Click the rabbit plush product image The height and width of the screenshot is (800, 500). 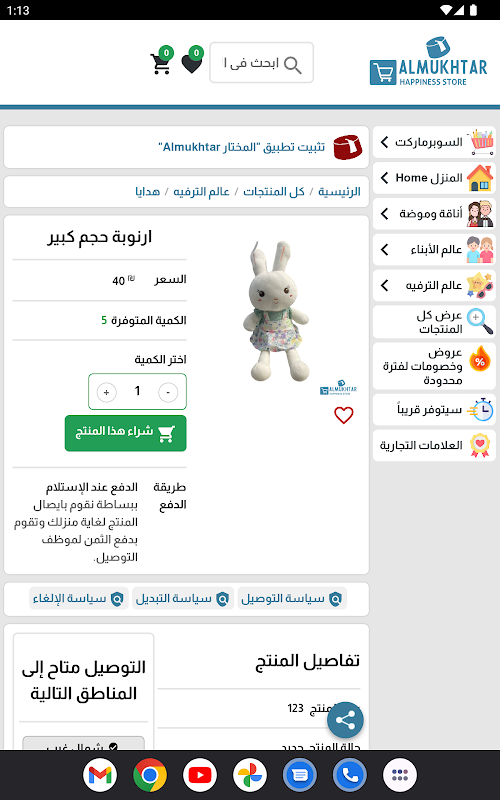pyautogui.click(x=278, y=311)
